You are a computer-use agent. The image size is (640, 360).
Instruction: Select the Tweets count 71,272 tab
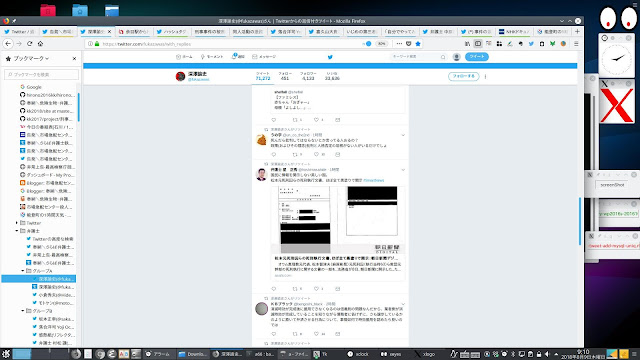[x=263, y=76]
